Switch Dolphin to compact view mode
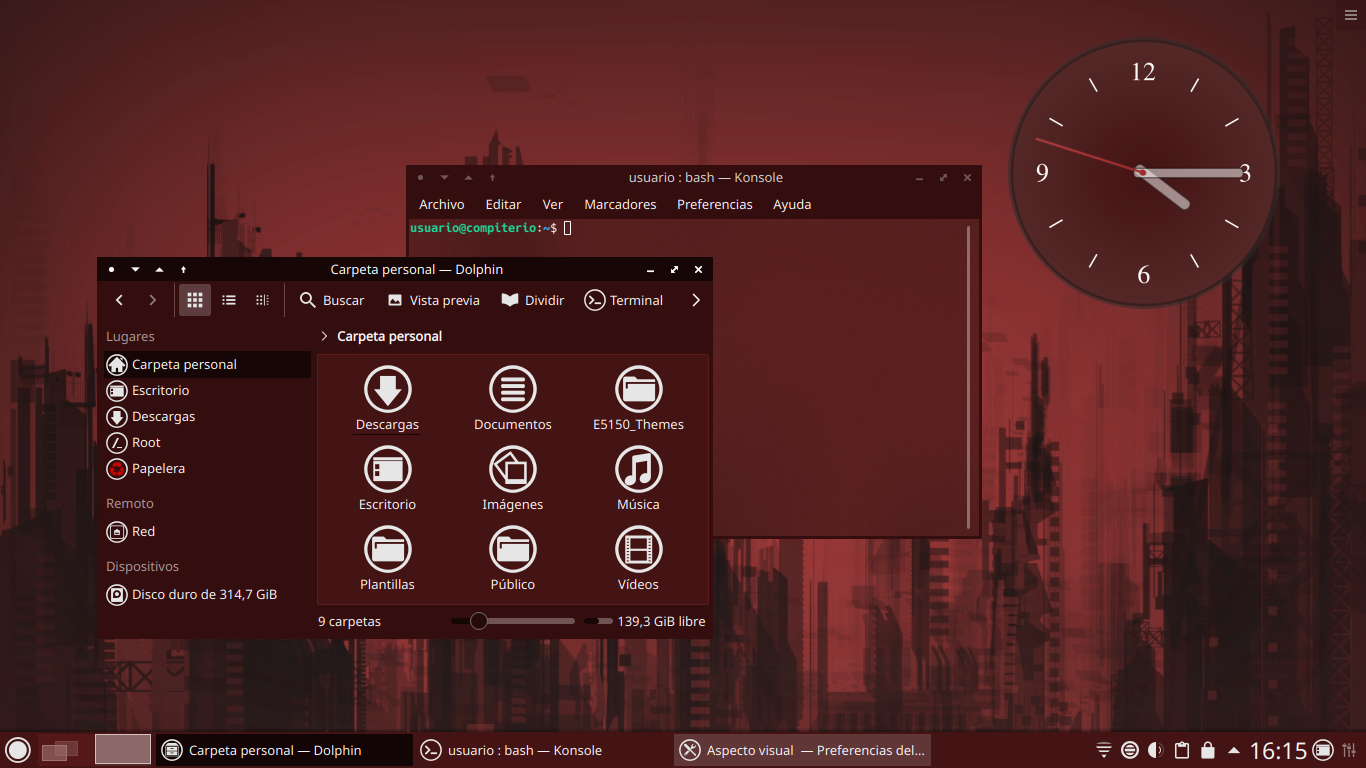 pos(229,300)
